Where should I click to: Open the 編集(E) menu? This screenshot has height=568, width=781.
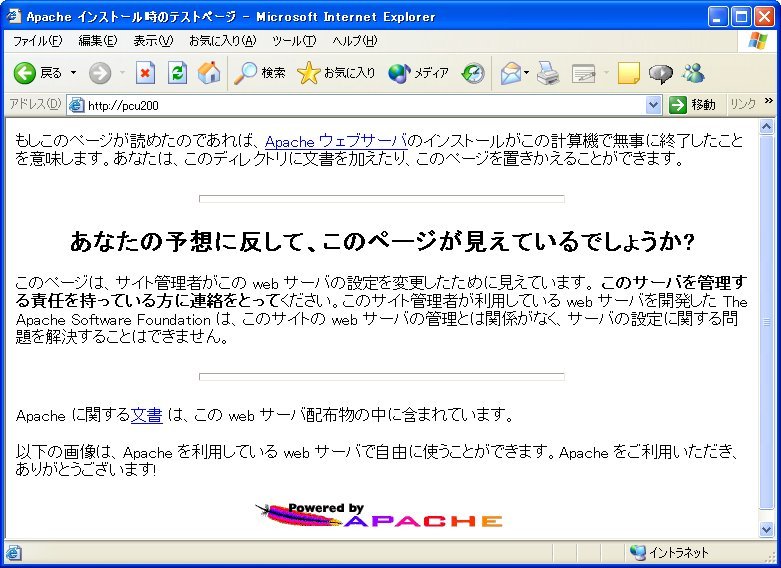[98, 41]
